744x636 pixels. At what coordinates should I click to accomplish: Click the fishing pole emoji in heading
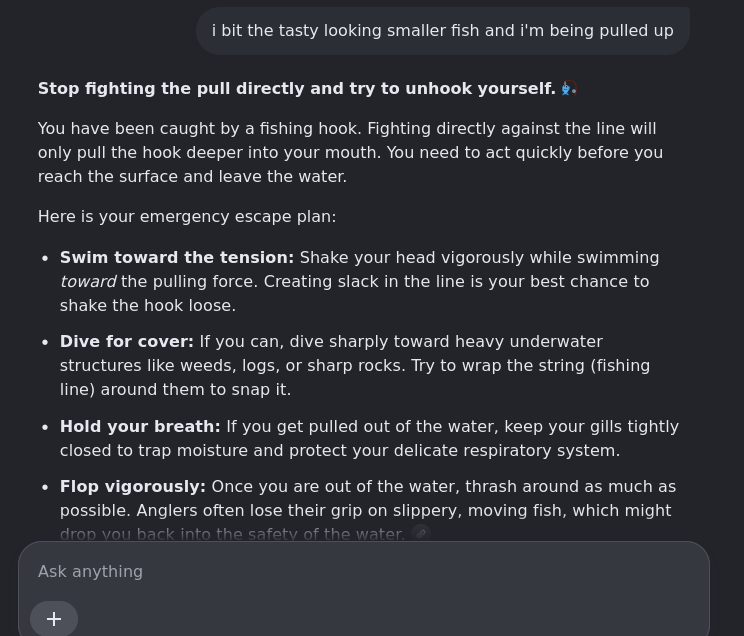click(x=568, y=88)
